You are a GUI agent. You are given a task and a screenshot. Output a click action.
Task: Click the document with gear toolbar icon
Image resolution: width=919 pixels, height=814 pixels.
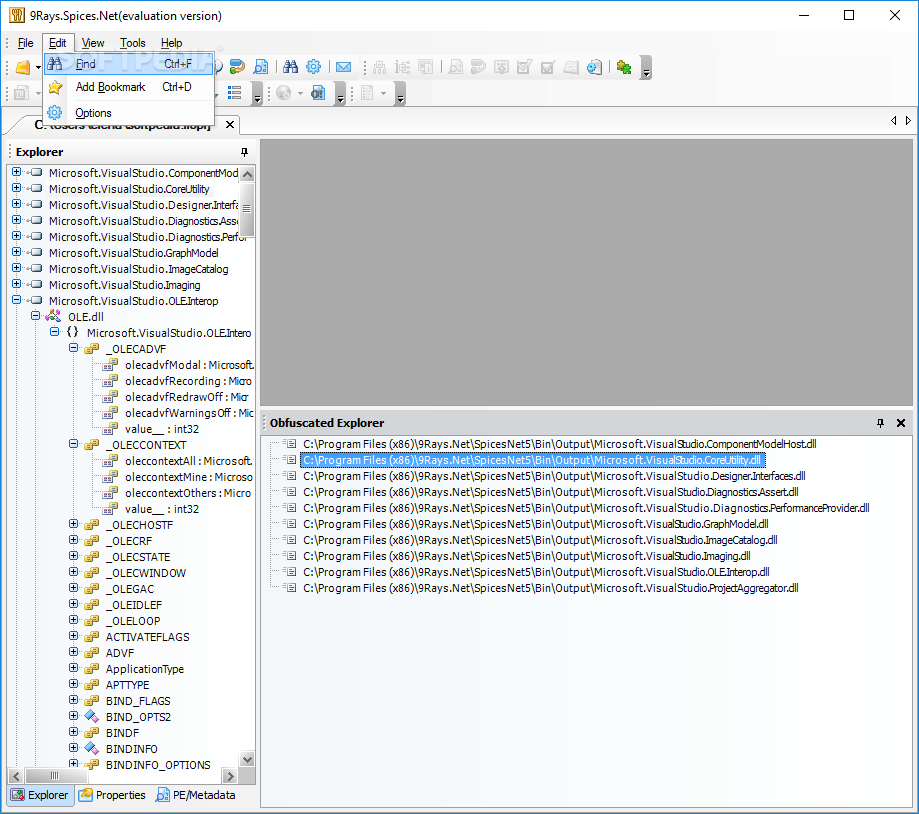(594, 67)
